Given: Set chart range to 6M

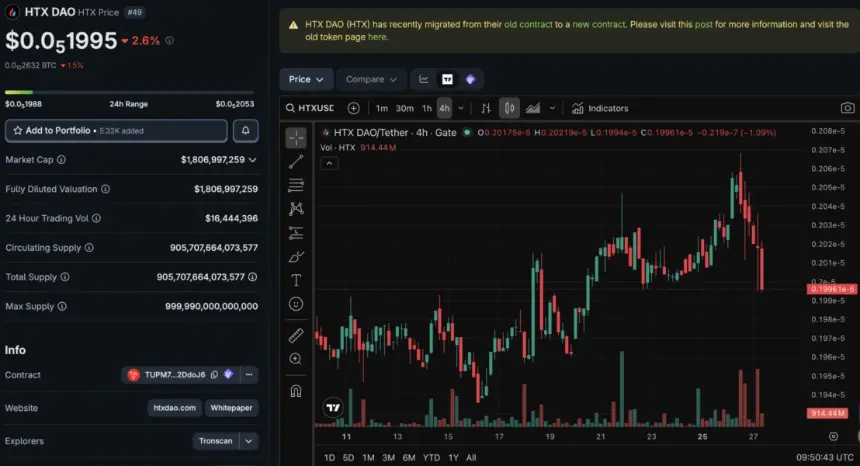Looking at the screenshot, I should pyautogui.click(x=409, y=457).
